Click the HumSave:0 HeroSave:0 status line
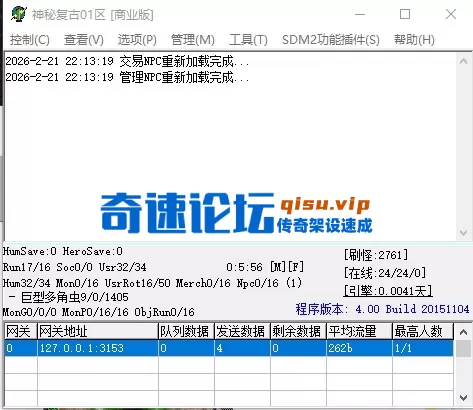This screenshot has width=473, height=410. point(63,251)
